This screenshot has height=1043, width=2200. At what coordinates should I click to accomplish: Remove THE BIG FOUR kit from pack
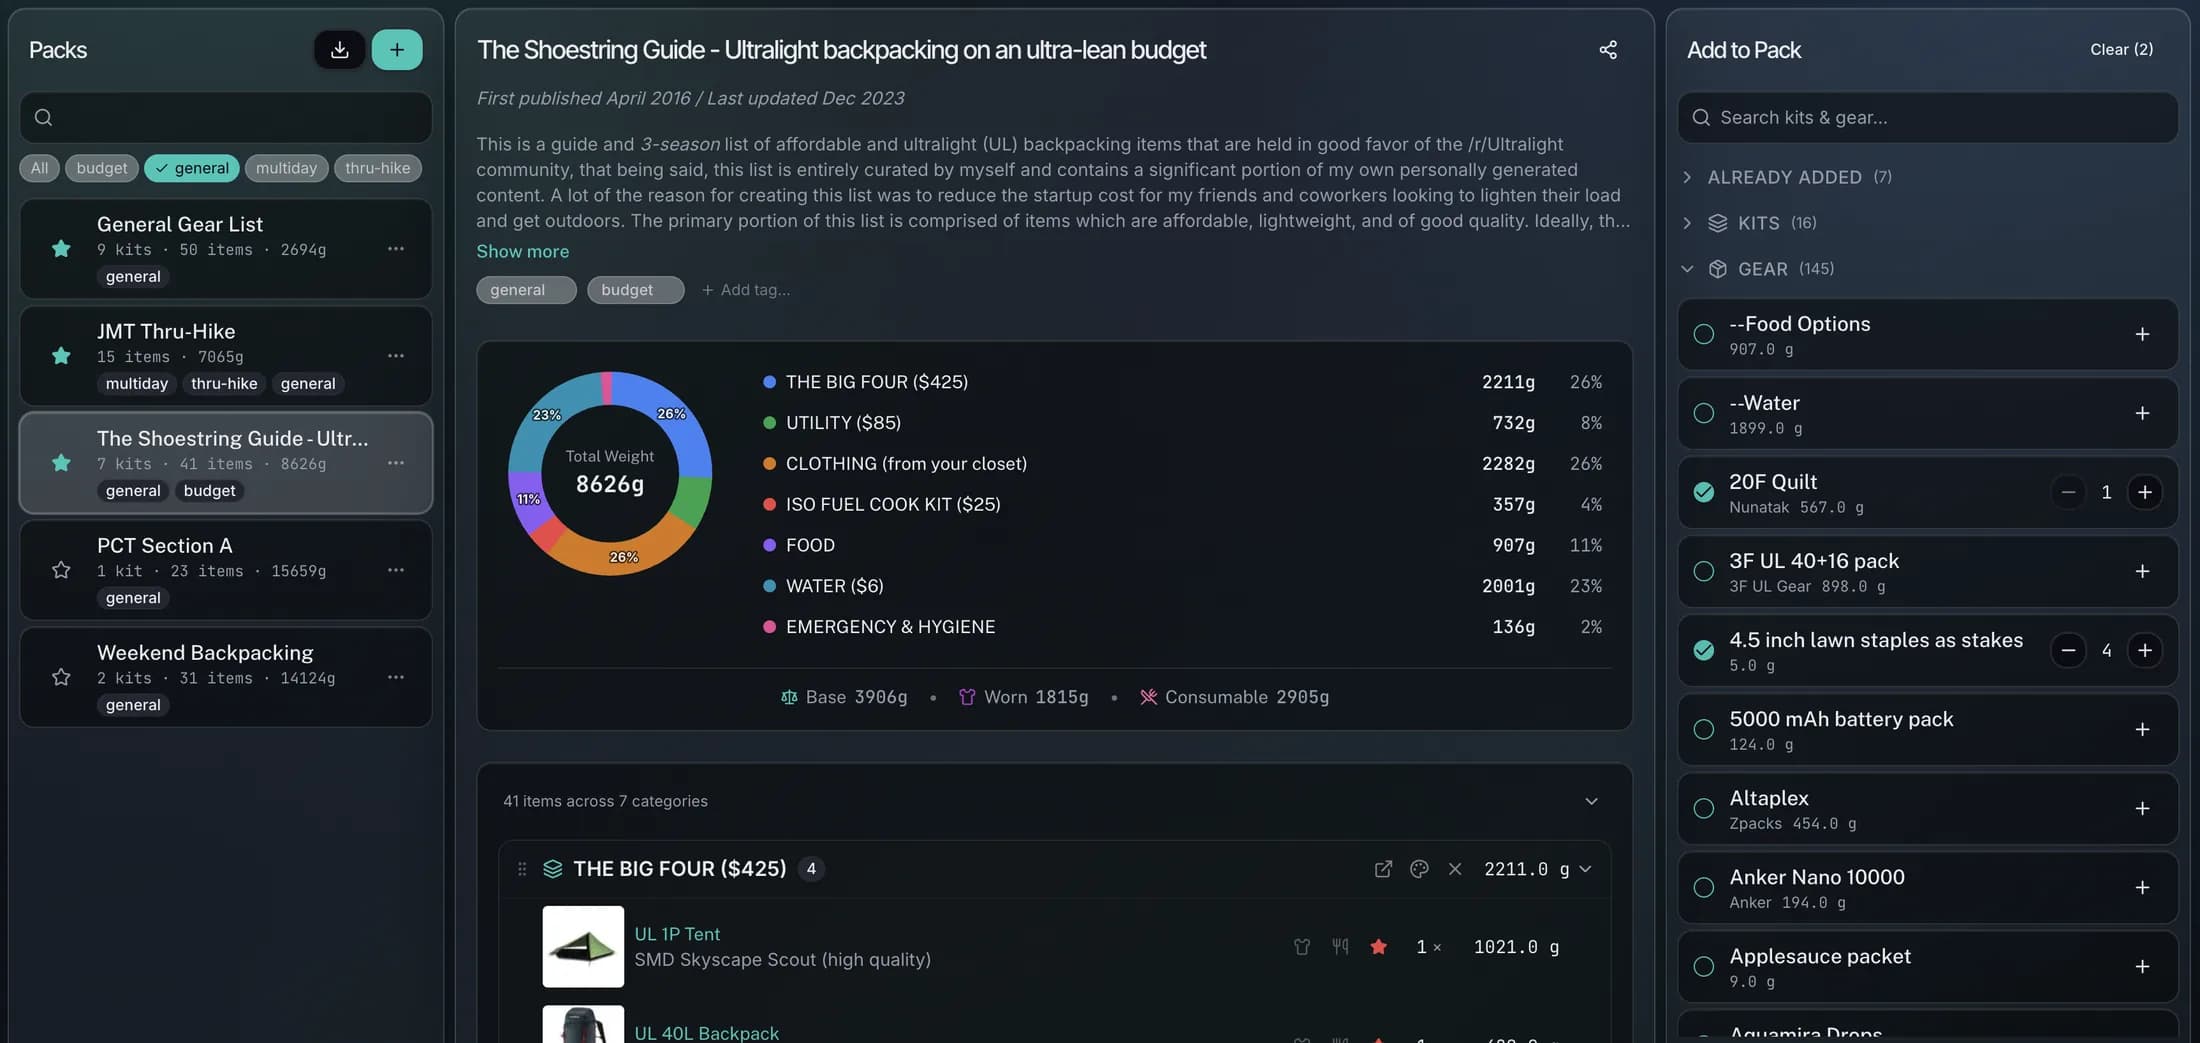click(x=1455, y=869)
